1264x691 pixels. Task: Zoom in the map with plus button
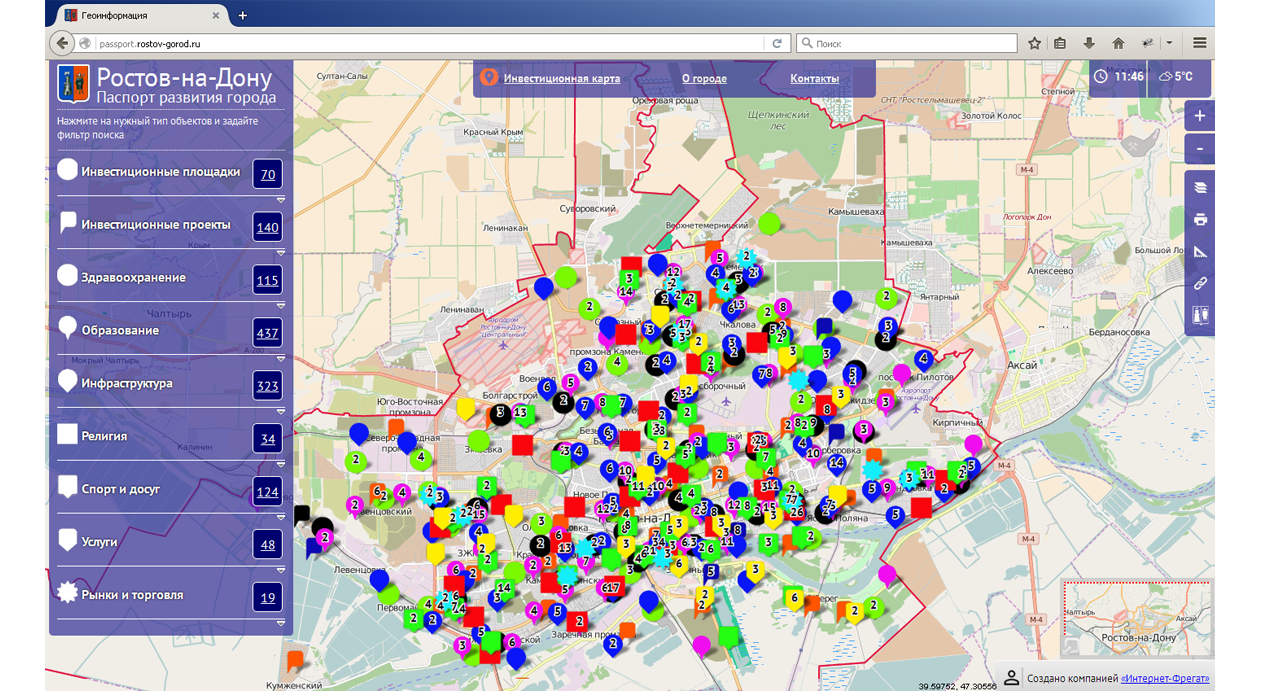[1200, 116]
